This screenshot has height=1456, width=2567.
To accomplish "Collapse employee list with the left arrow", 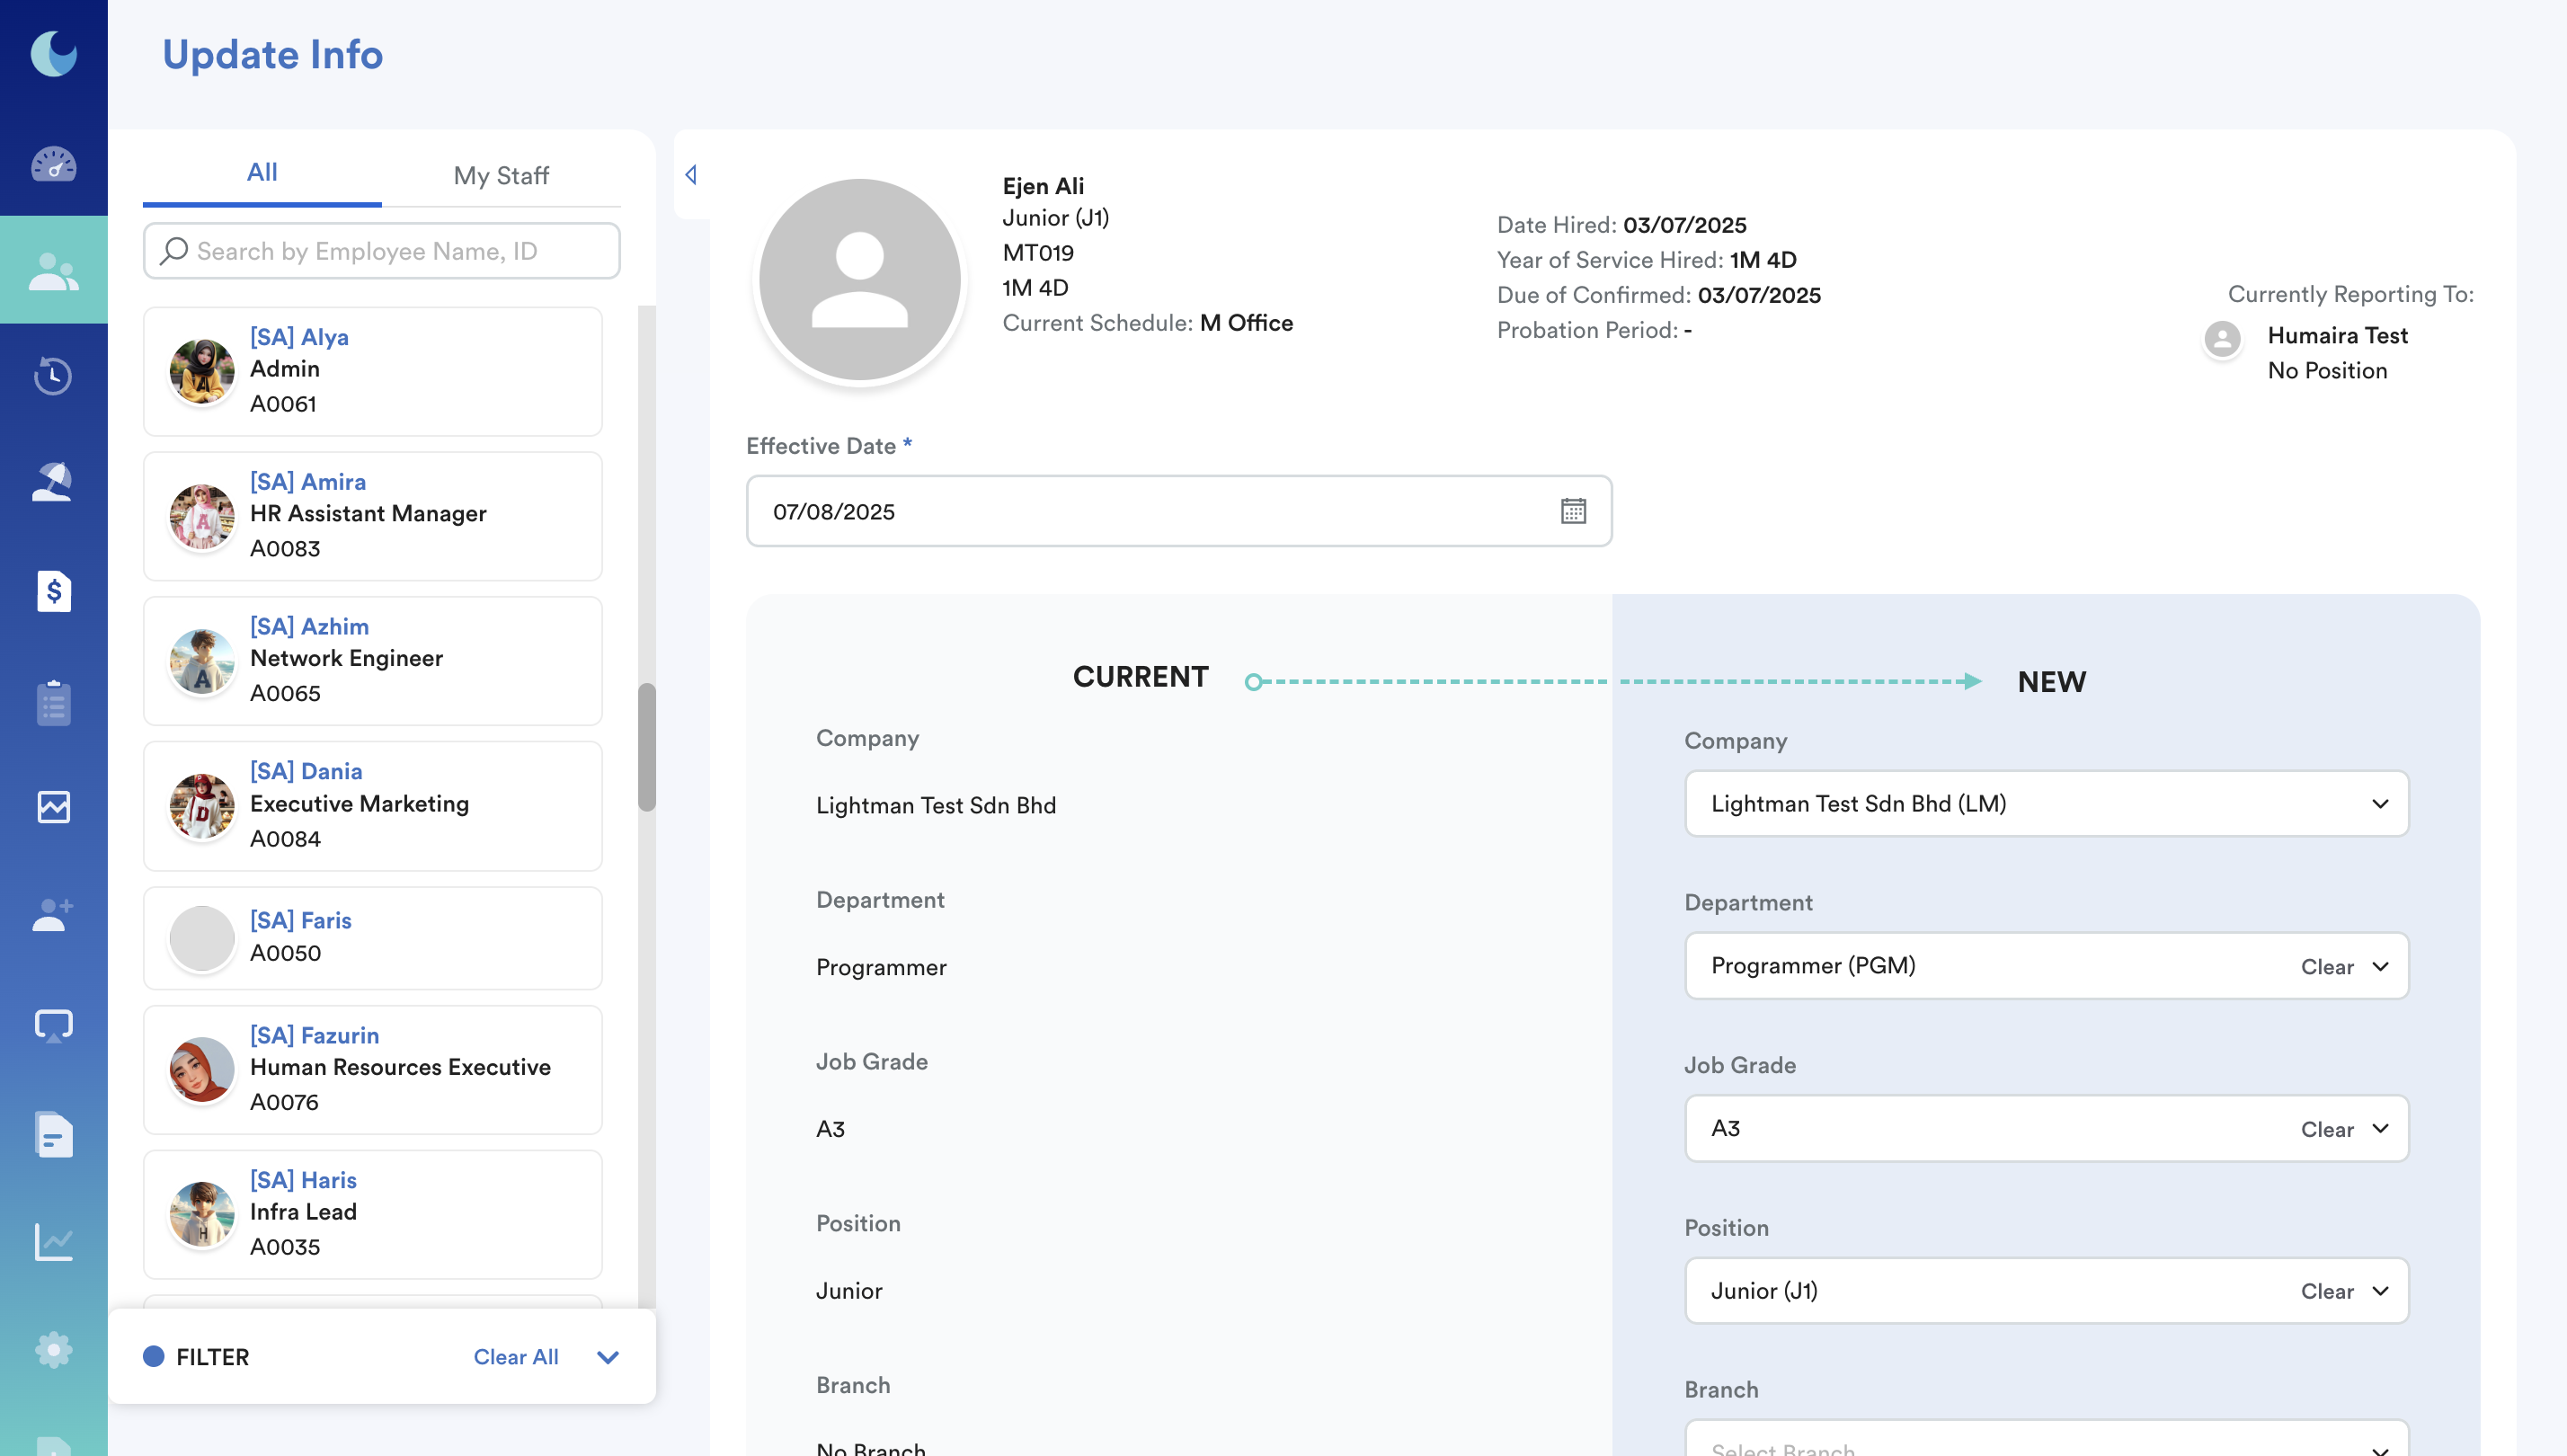I will [691, 175].
